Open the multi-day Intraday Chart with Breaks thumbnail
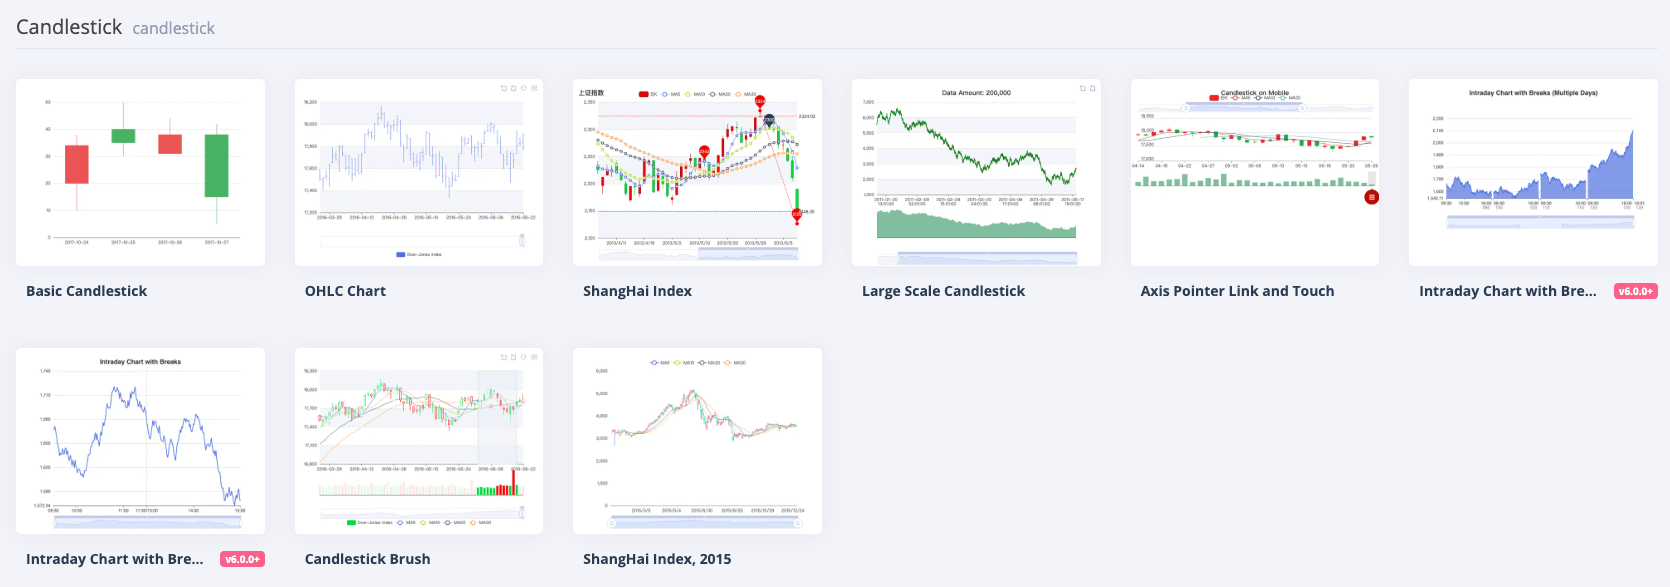The height and width of the screenshot is (587, 1670). pyautogui.click(x=1533, y=172)
